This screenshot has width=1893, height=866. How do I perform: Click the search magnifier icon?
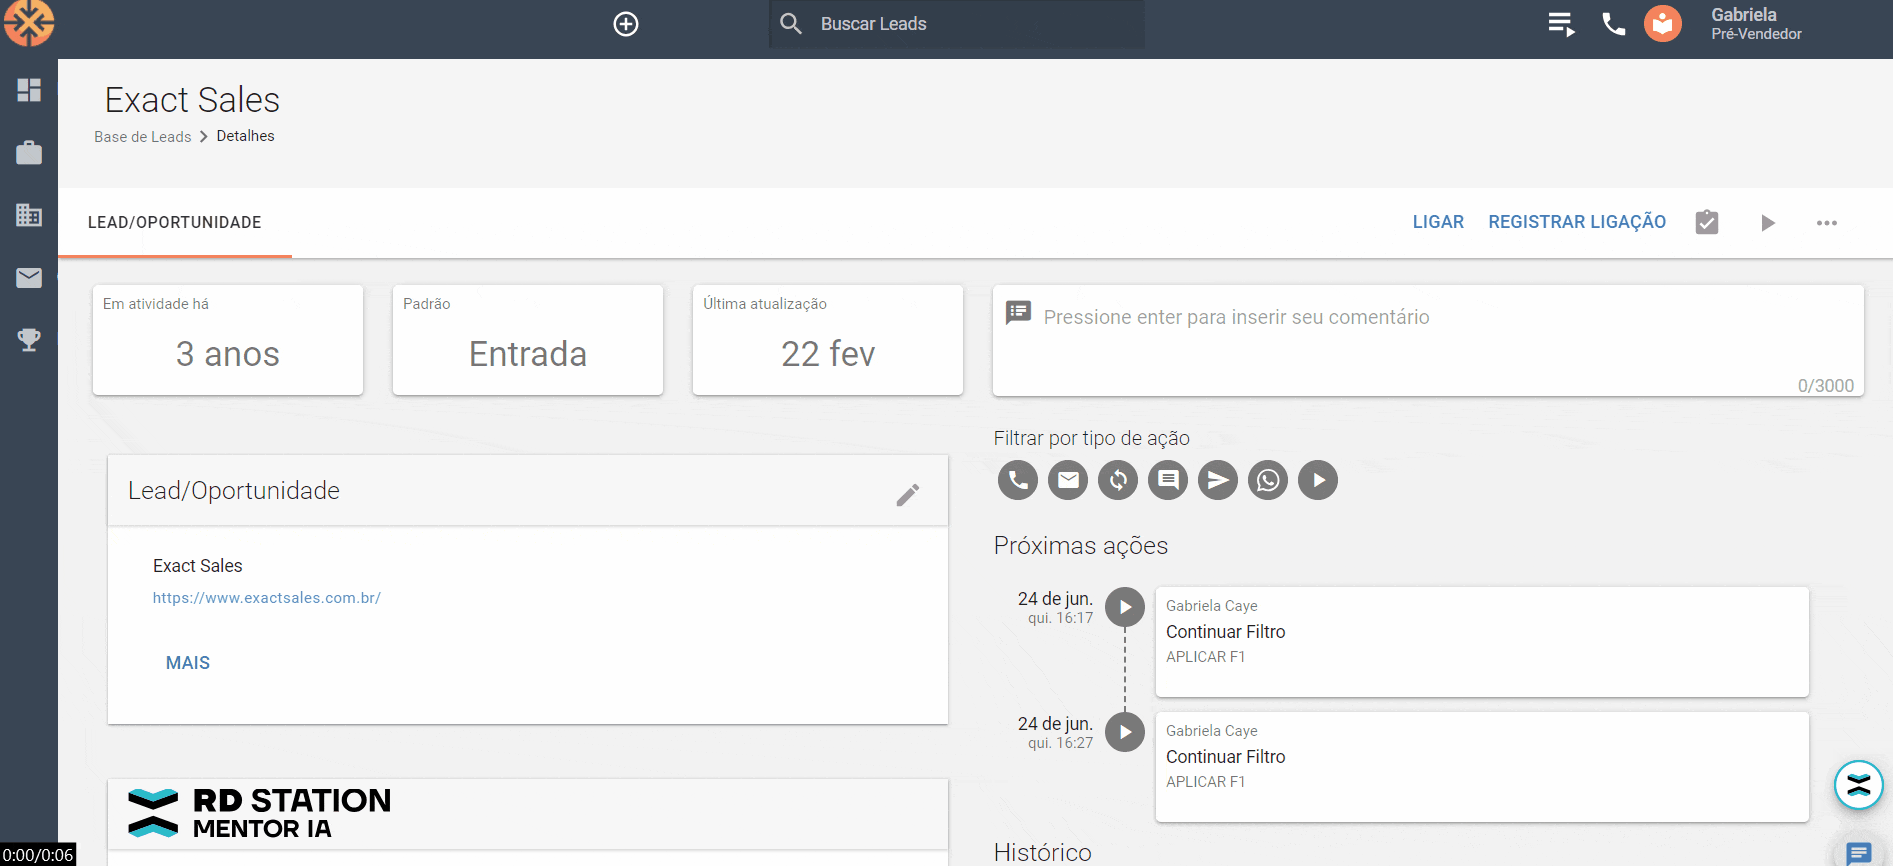coord(791,23)
